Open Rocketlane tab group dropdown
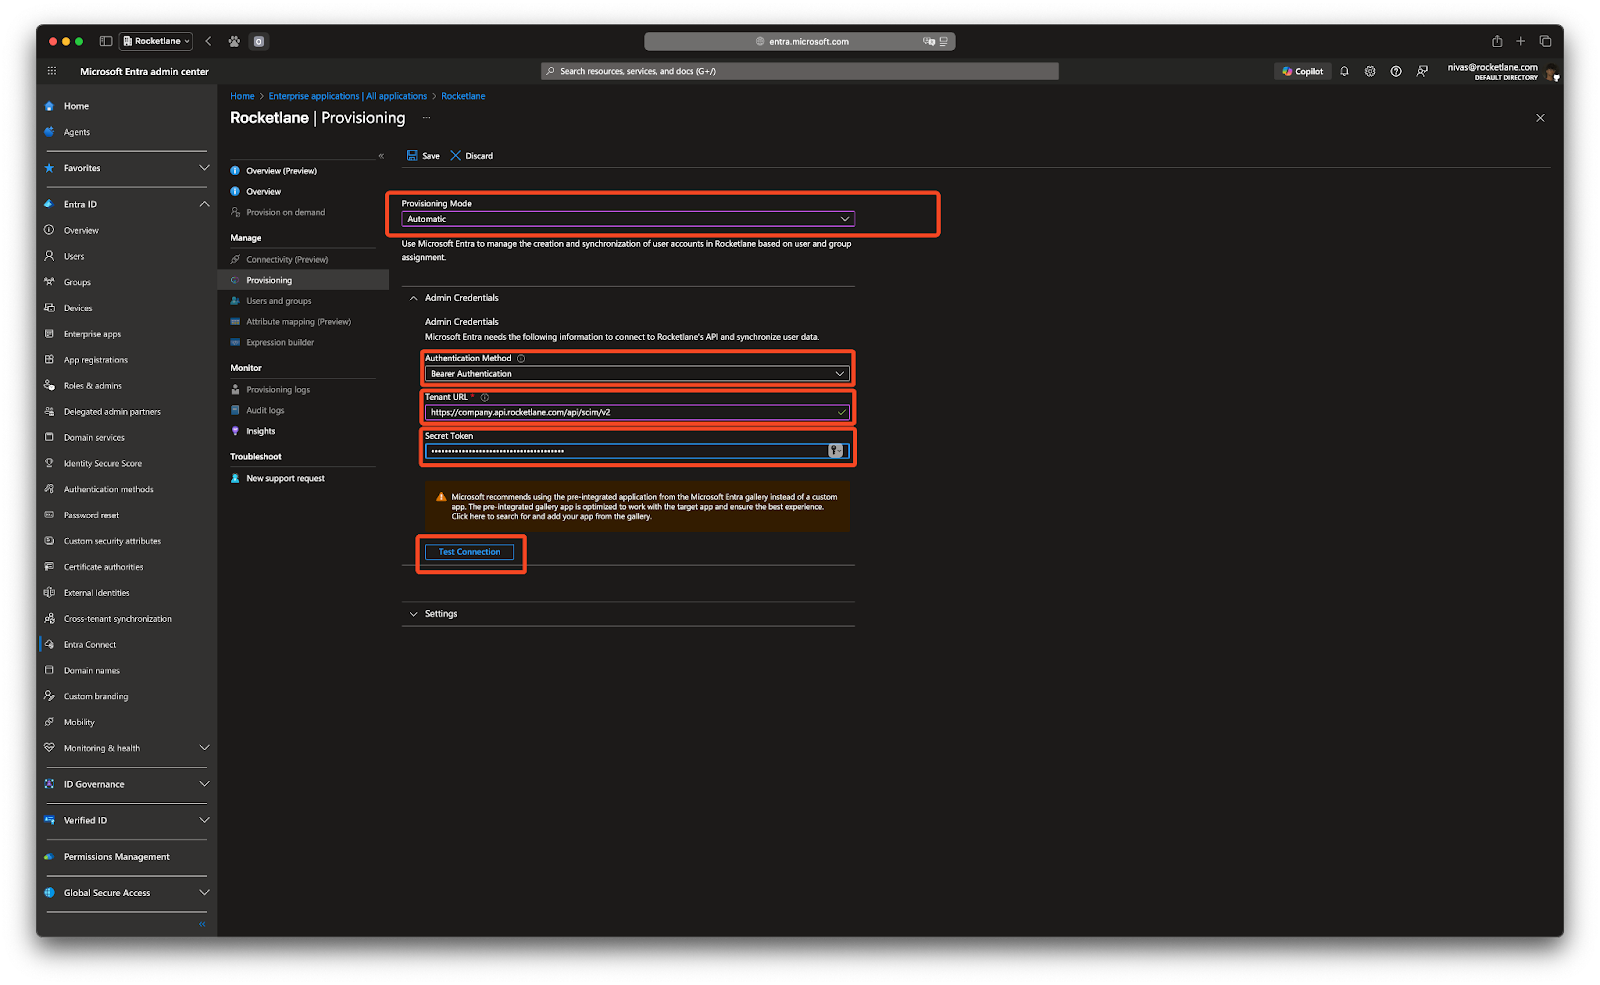This screenshot has width=1600, height=985. coord(156,41)
